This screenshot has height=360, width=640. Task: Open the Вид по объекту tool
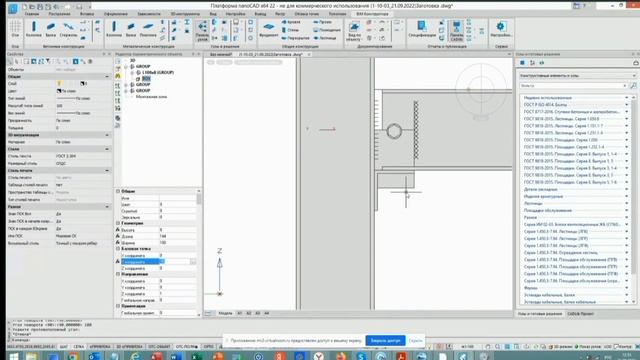click(x=354, y=30)
